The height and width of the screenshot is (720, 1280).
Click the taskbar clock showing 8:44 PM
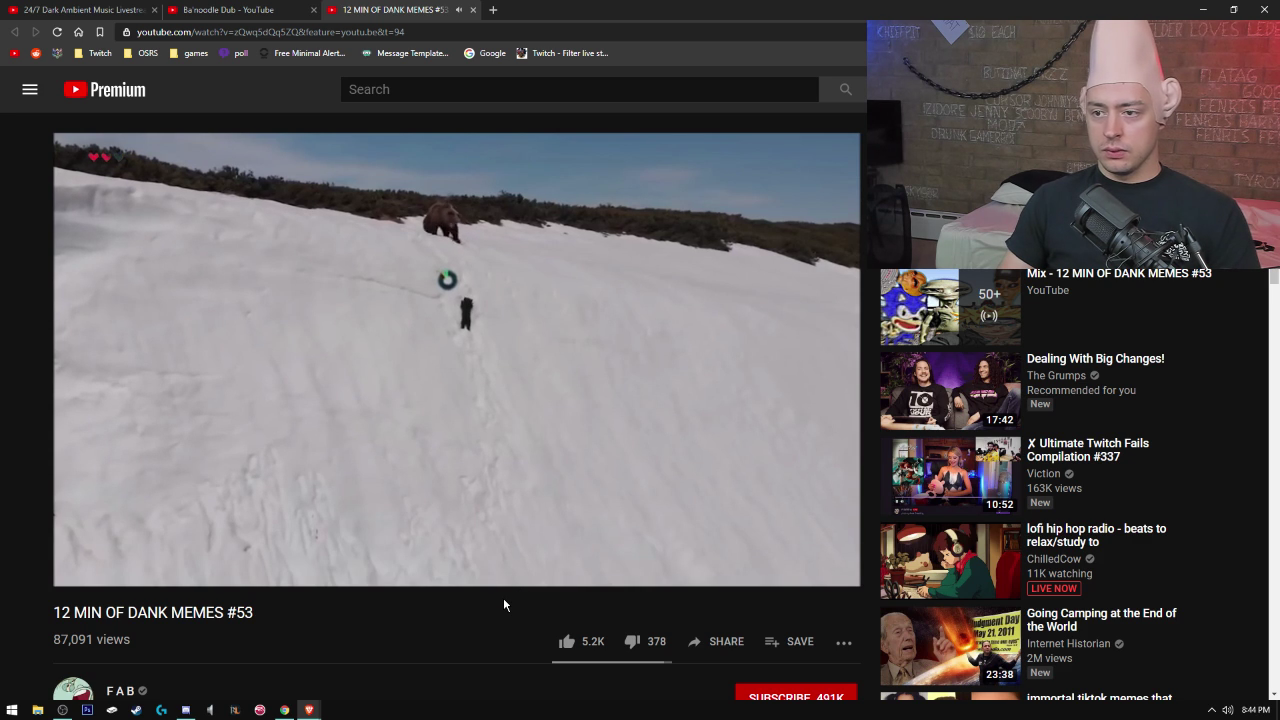coord(1255,710)
